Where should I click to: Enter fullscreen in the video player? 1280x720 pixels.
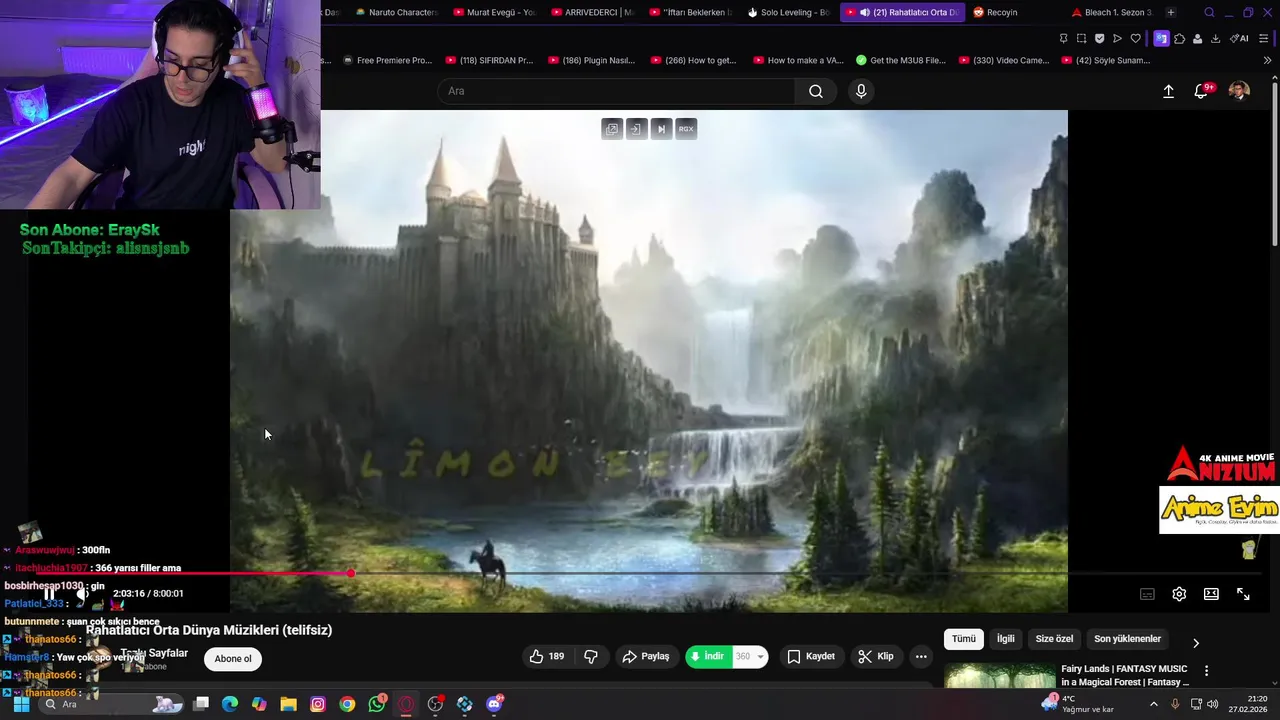[x=1243, y=594]
